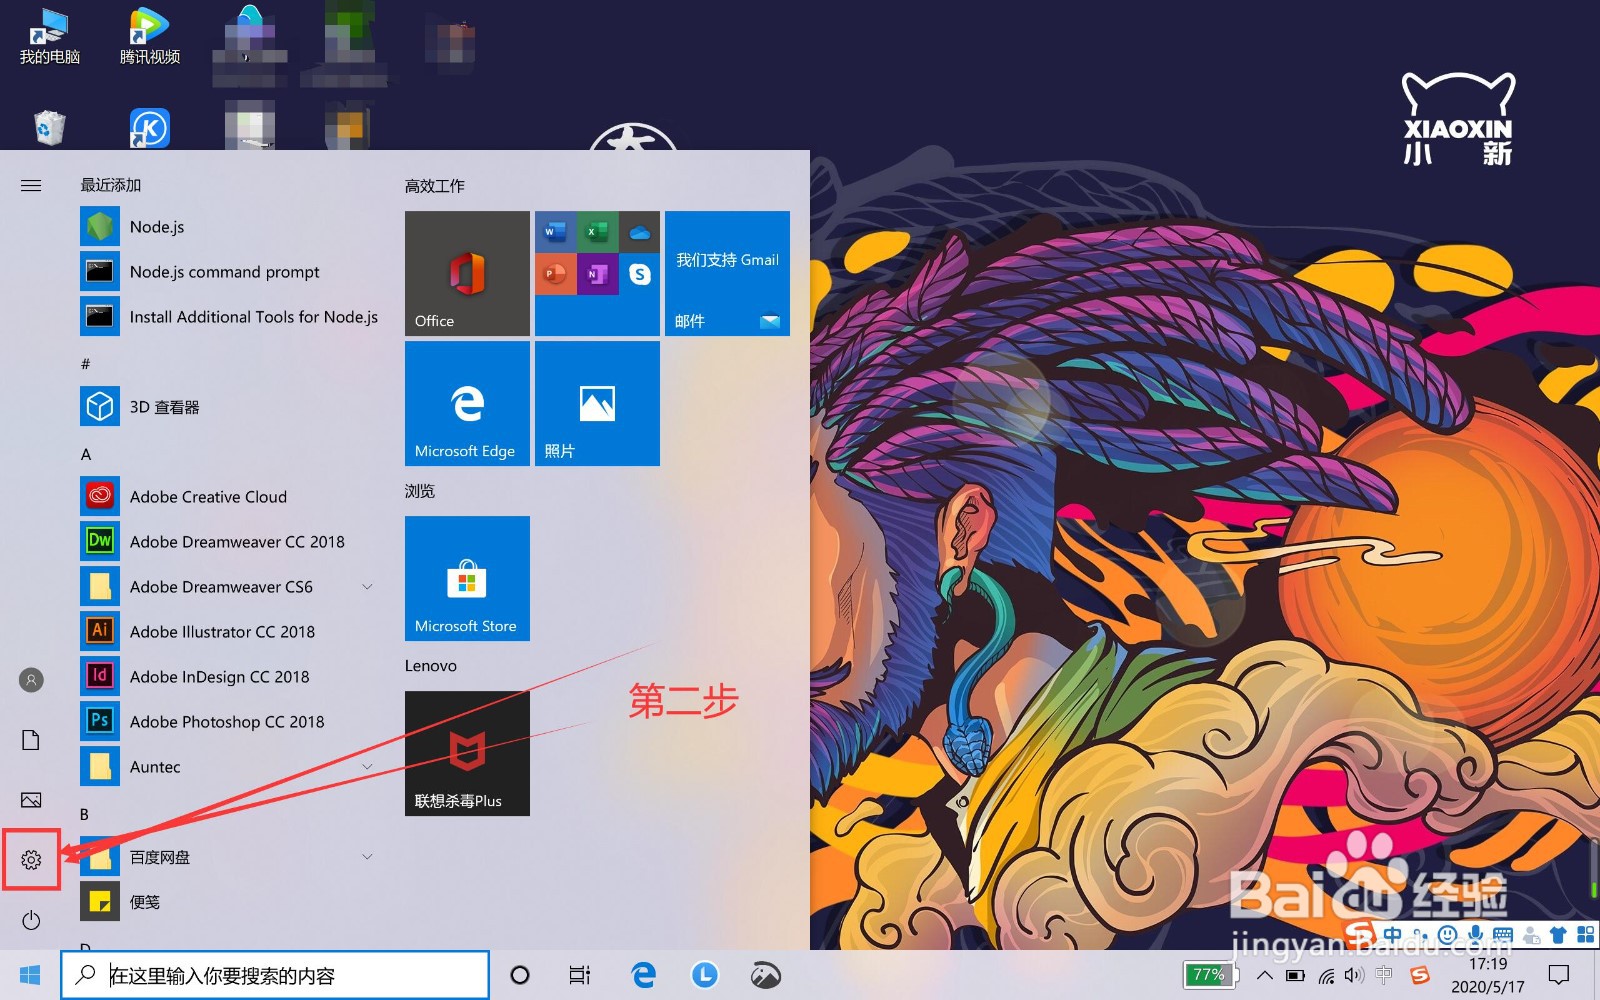Click the Windows Start button
The width and height of the screenshot is (1600, 1000).
pos(30,975)
